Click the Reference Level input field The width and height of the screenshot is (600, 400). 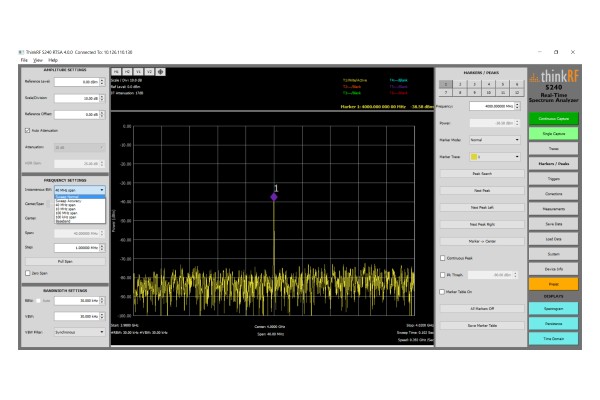coord(77,82)
